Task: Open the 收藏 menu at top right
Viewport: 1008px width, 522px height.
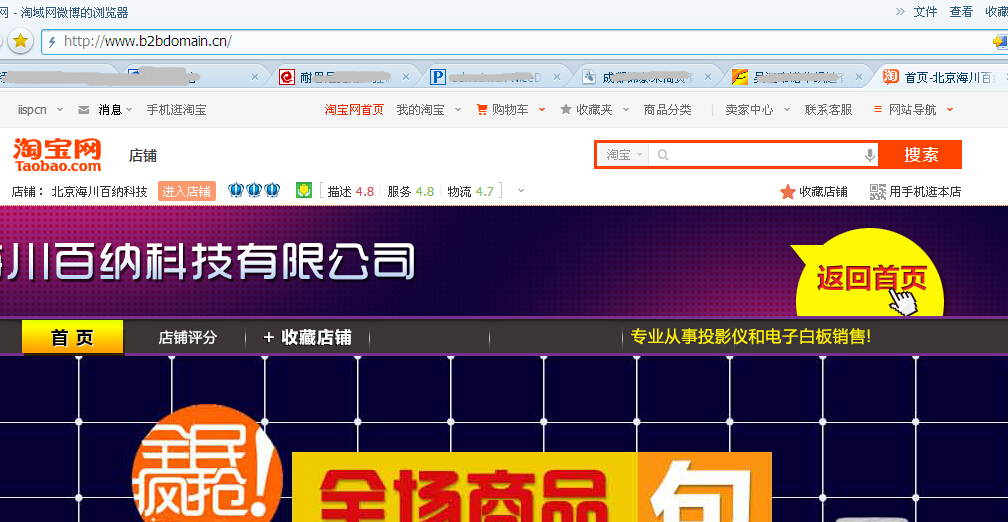Action: pyautogui.click(x=996, y=12)
